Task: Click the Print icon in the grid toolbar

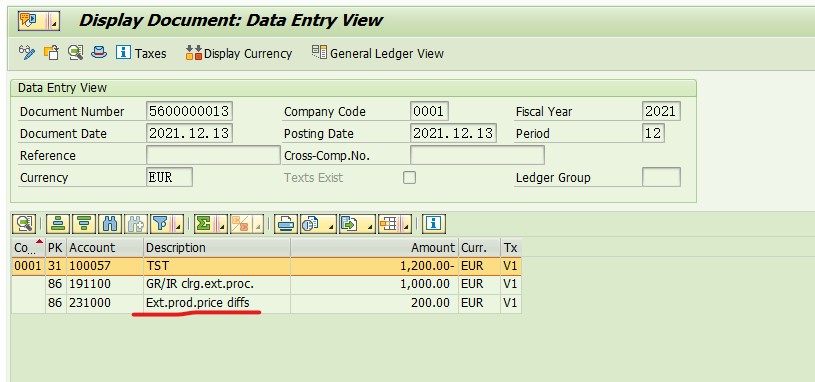Action: click(285, 224)
